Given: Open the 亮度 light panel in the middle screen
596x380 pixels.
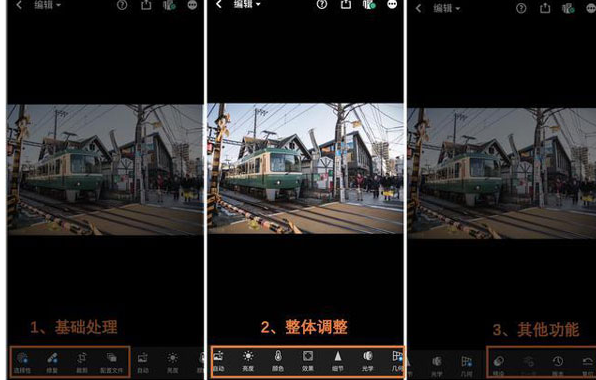Looking at the screenshot, I should point(248,361).
